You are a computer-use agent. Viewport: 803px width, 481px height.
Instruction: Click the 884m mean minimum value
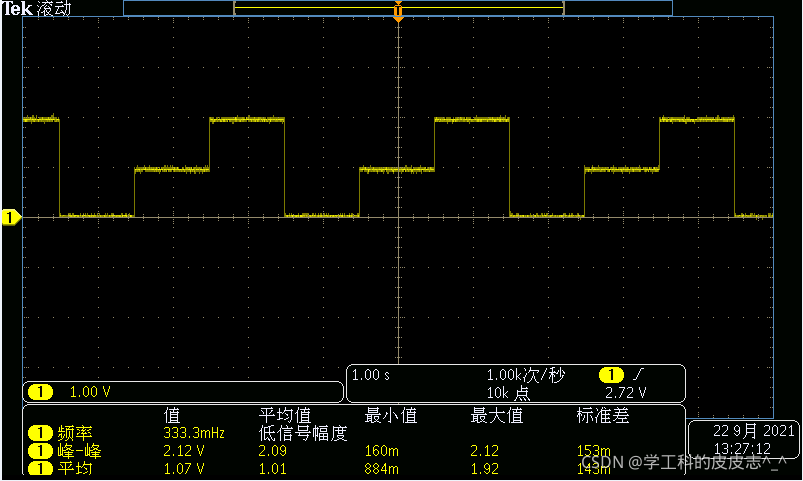(382, 469)
